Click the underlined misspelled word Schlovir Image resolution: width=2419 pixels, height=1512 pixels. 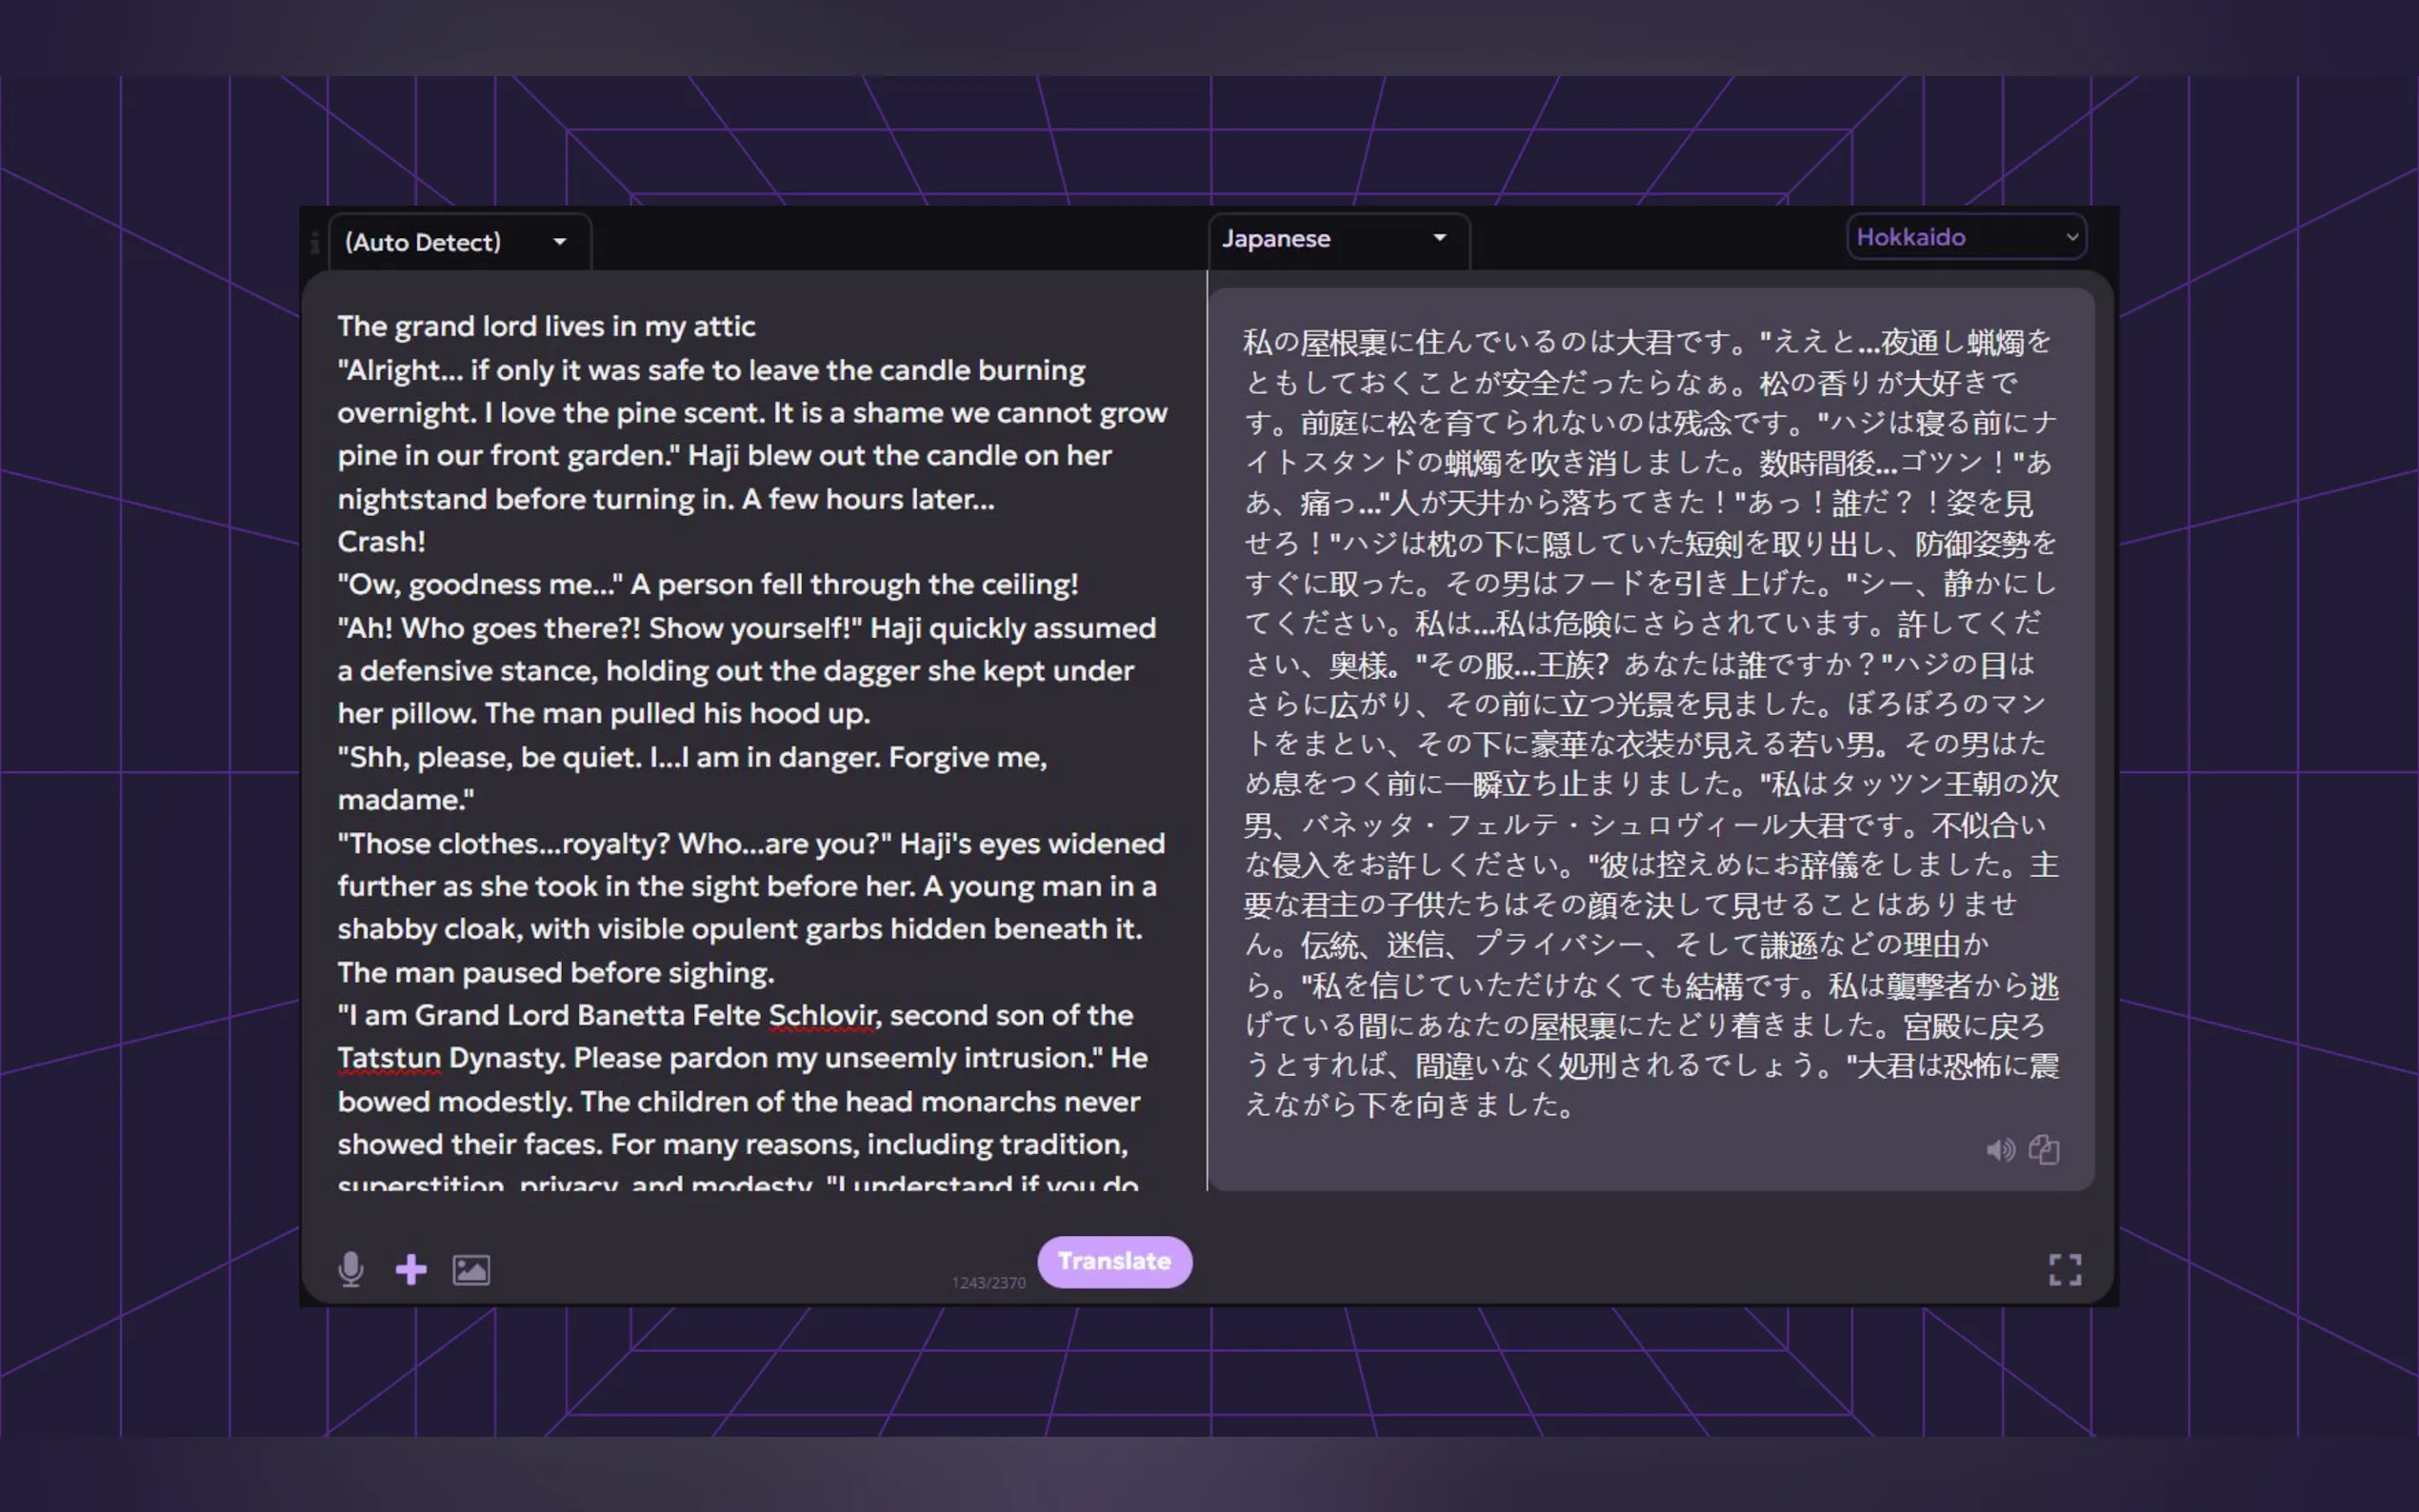[x=822, y=1015]
